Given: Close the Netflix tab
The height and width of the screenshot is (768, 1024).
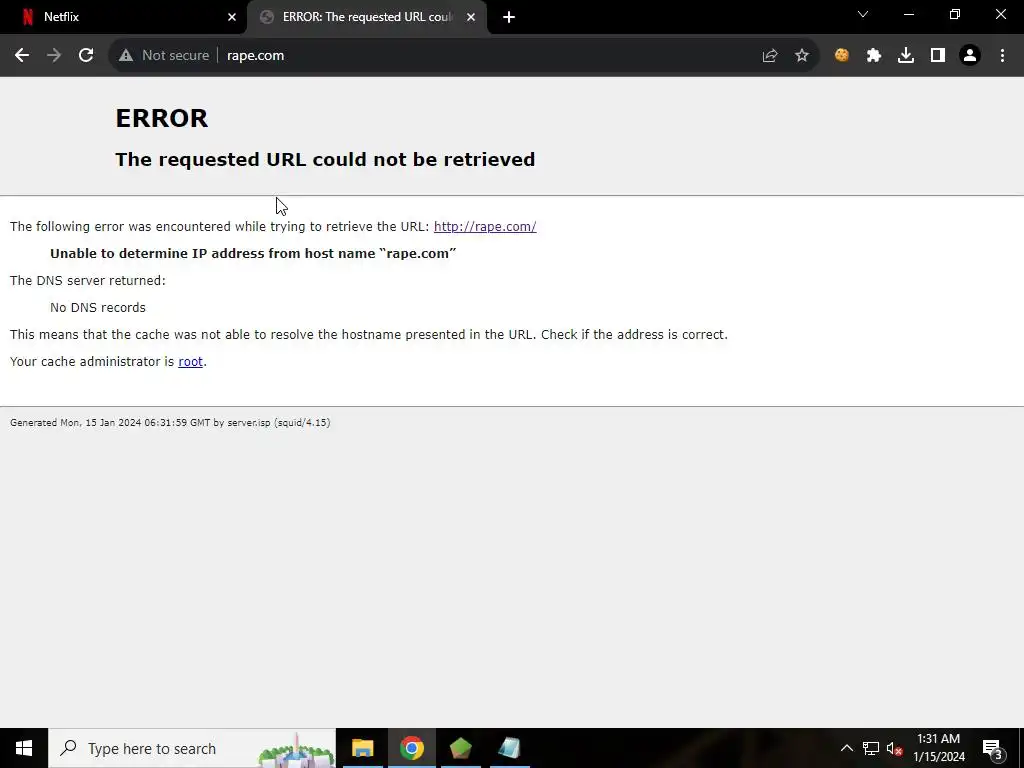Looking at the screenshot, I should (x=232, y=17).
